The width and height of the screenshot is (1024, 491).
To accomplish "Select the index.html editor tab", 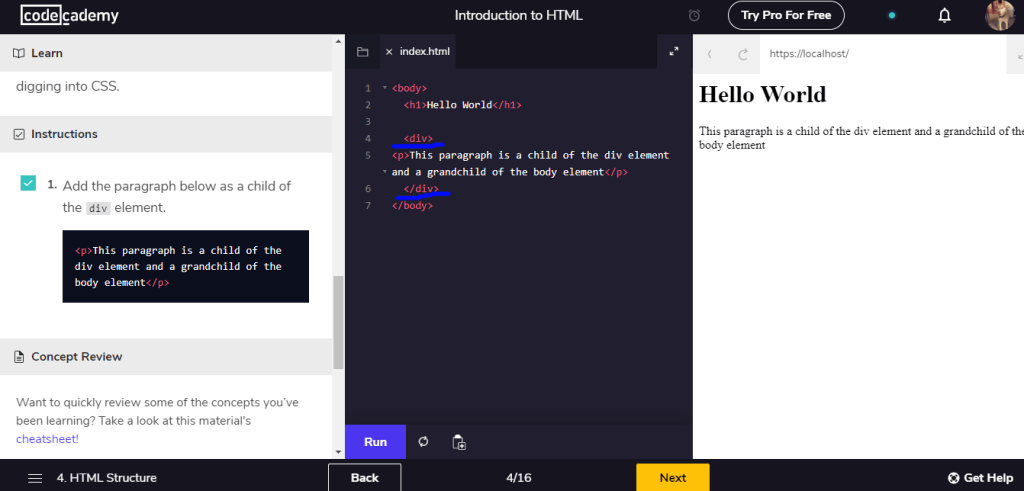I will (424, 52).
